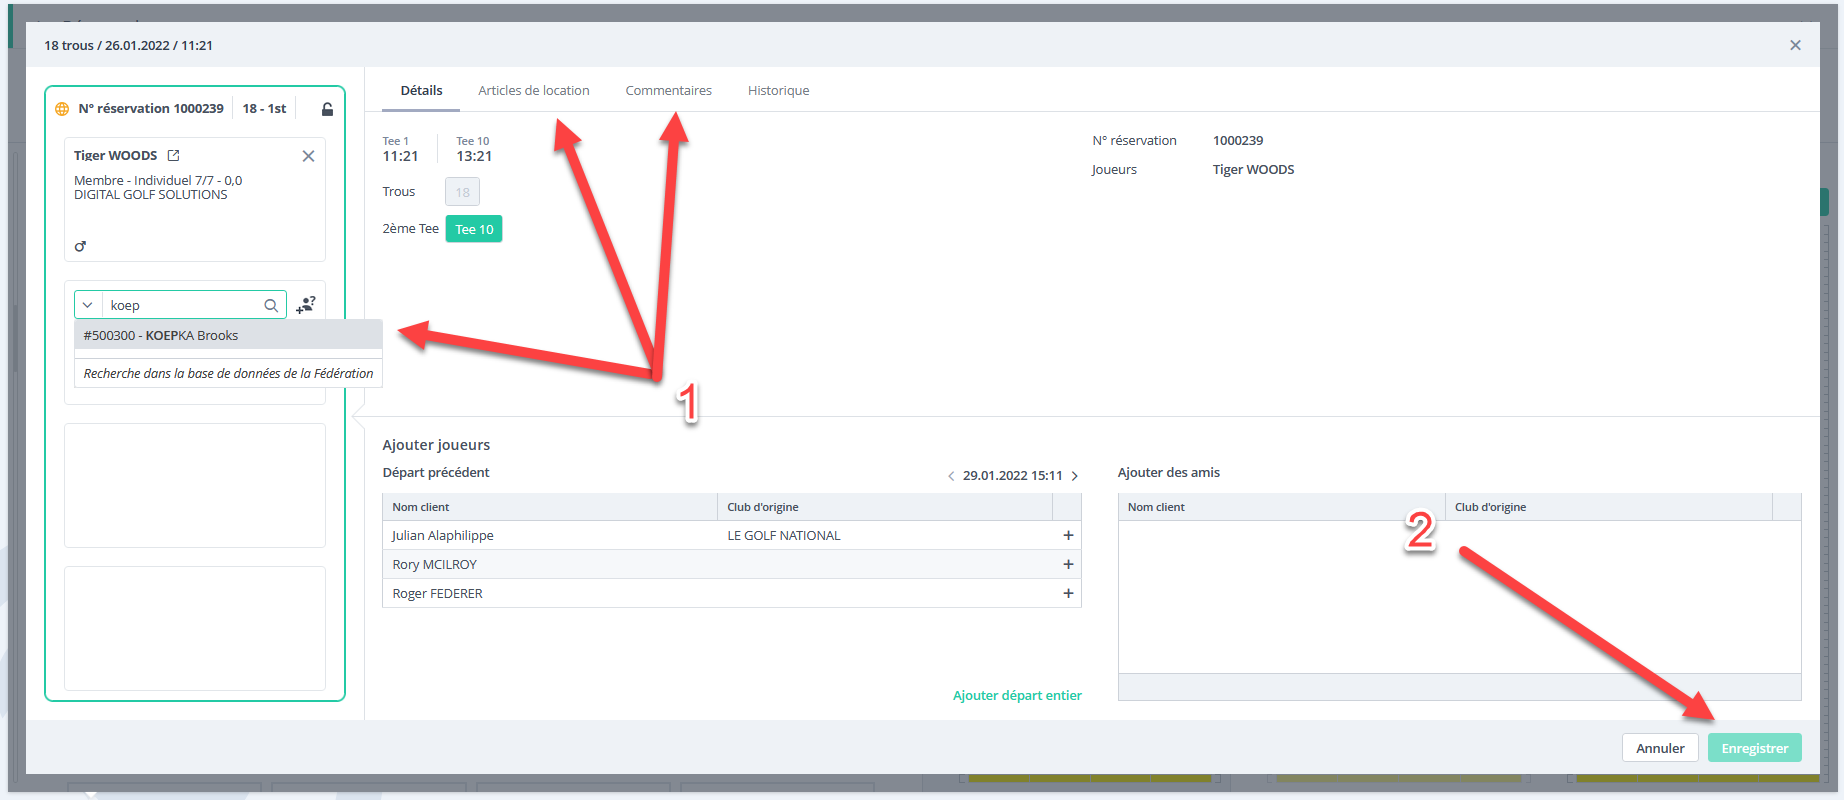Add Julian Alaphilippe with plus icon
1844x800 pixels.
[1068, 536]
